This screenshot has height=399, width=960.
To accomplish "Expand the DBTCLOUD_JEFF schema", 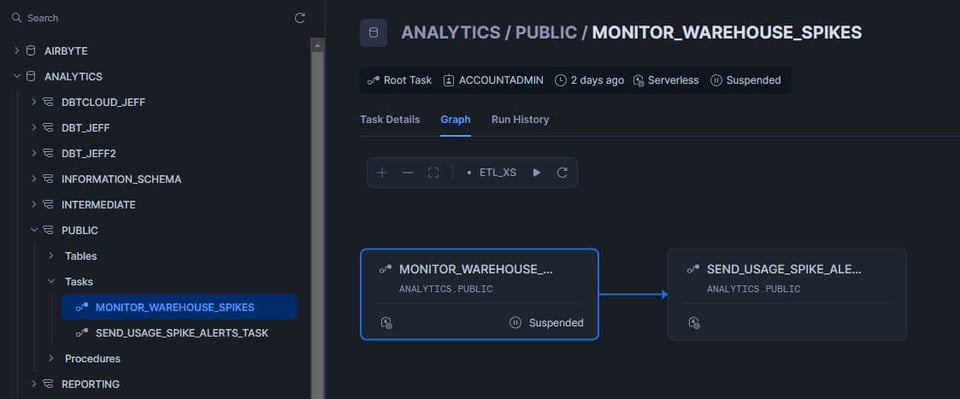I will [x=34, y=102].
